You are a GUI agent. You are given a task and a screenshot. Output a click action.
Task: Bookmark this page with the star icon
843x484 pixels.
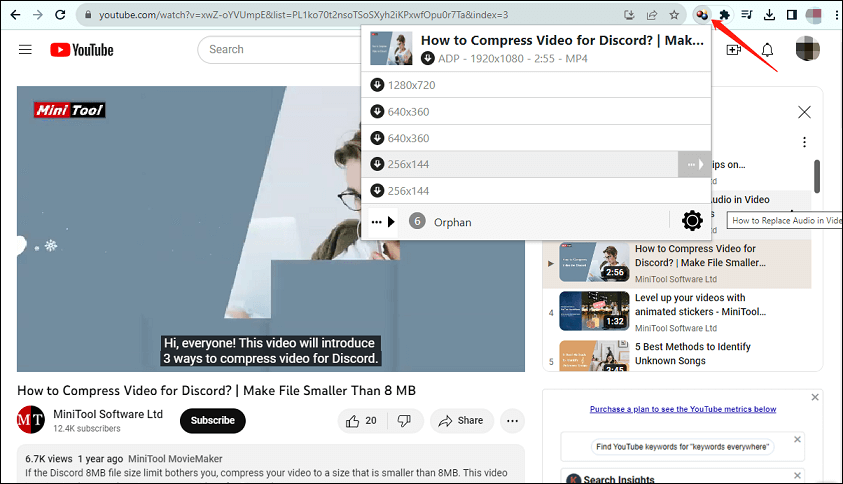pyautogui.click(x=674, y=15)
